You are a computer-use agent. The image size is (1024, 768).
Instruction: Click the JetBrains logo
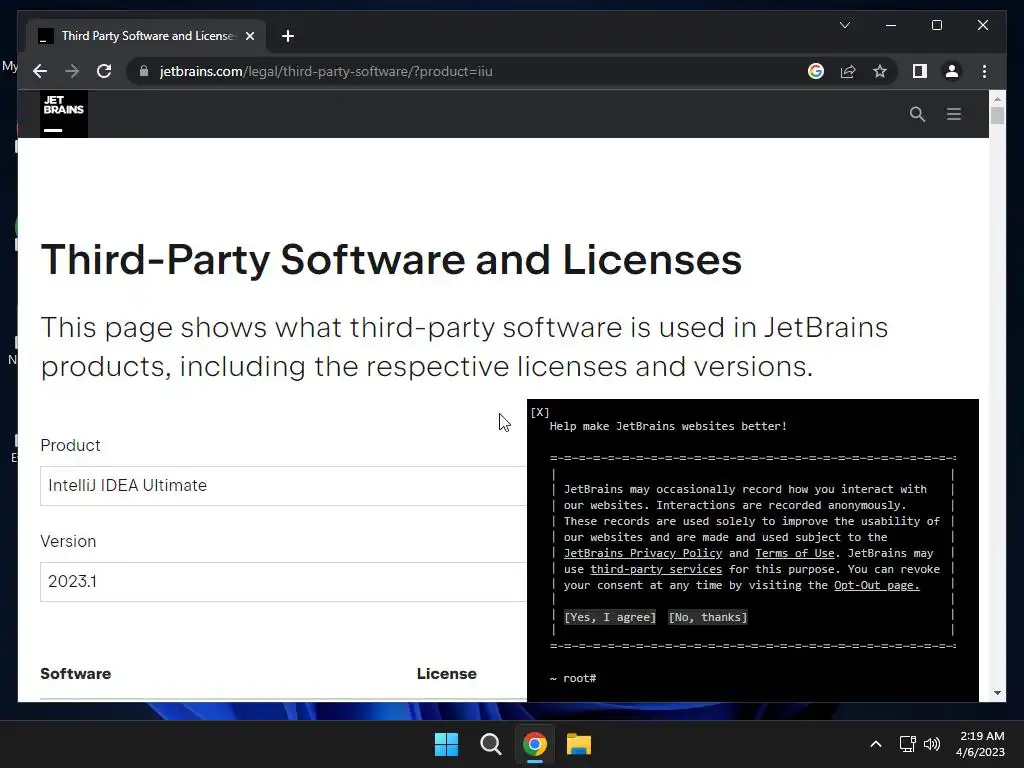coord(64,114)
